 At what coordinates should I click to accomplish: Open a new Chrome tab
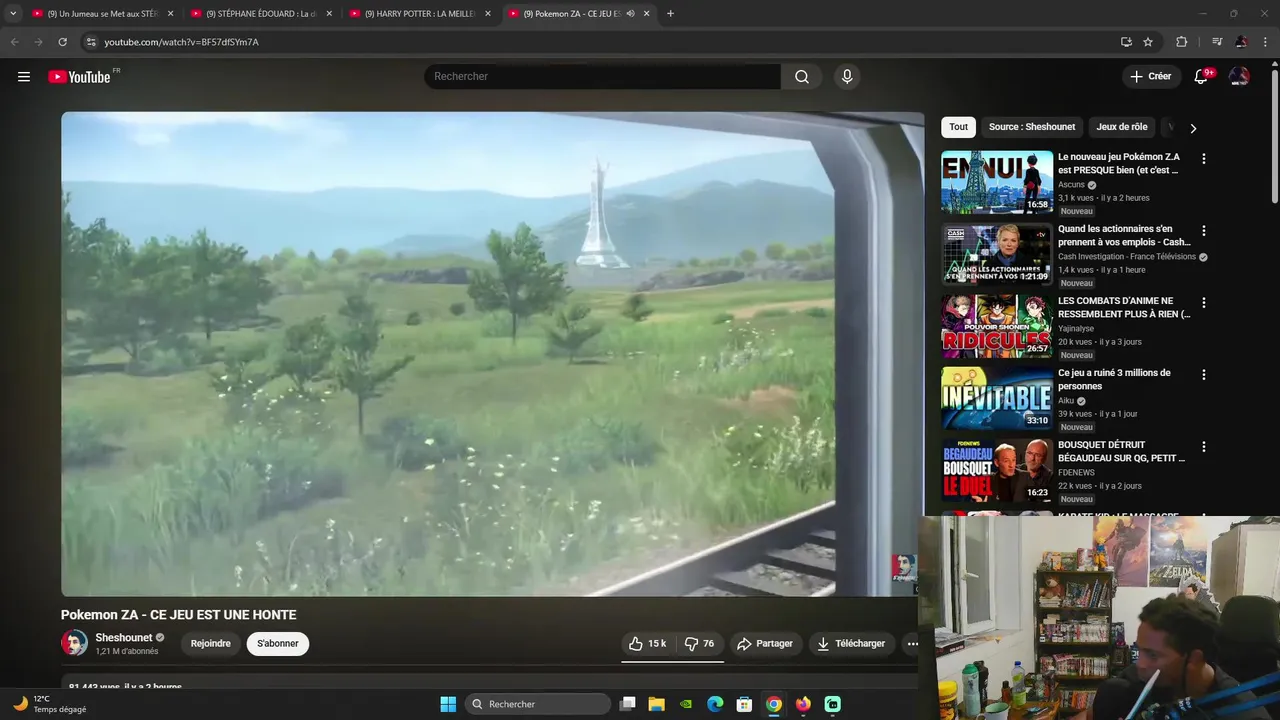pos(670,14)
